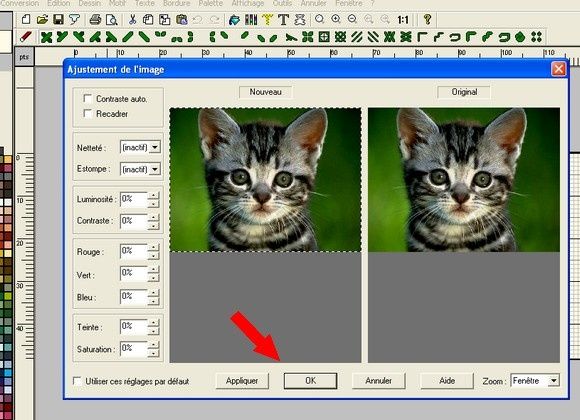Open the Zoom Fenêtre dropdown

[553, 380]
